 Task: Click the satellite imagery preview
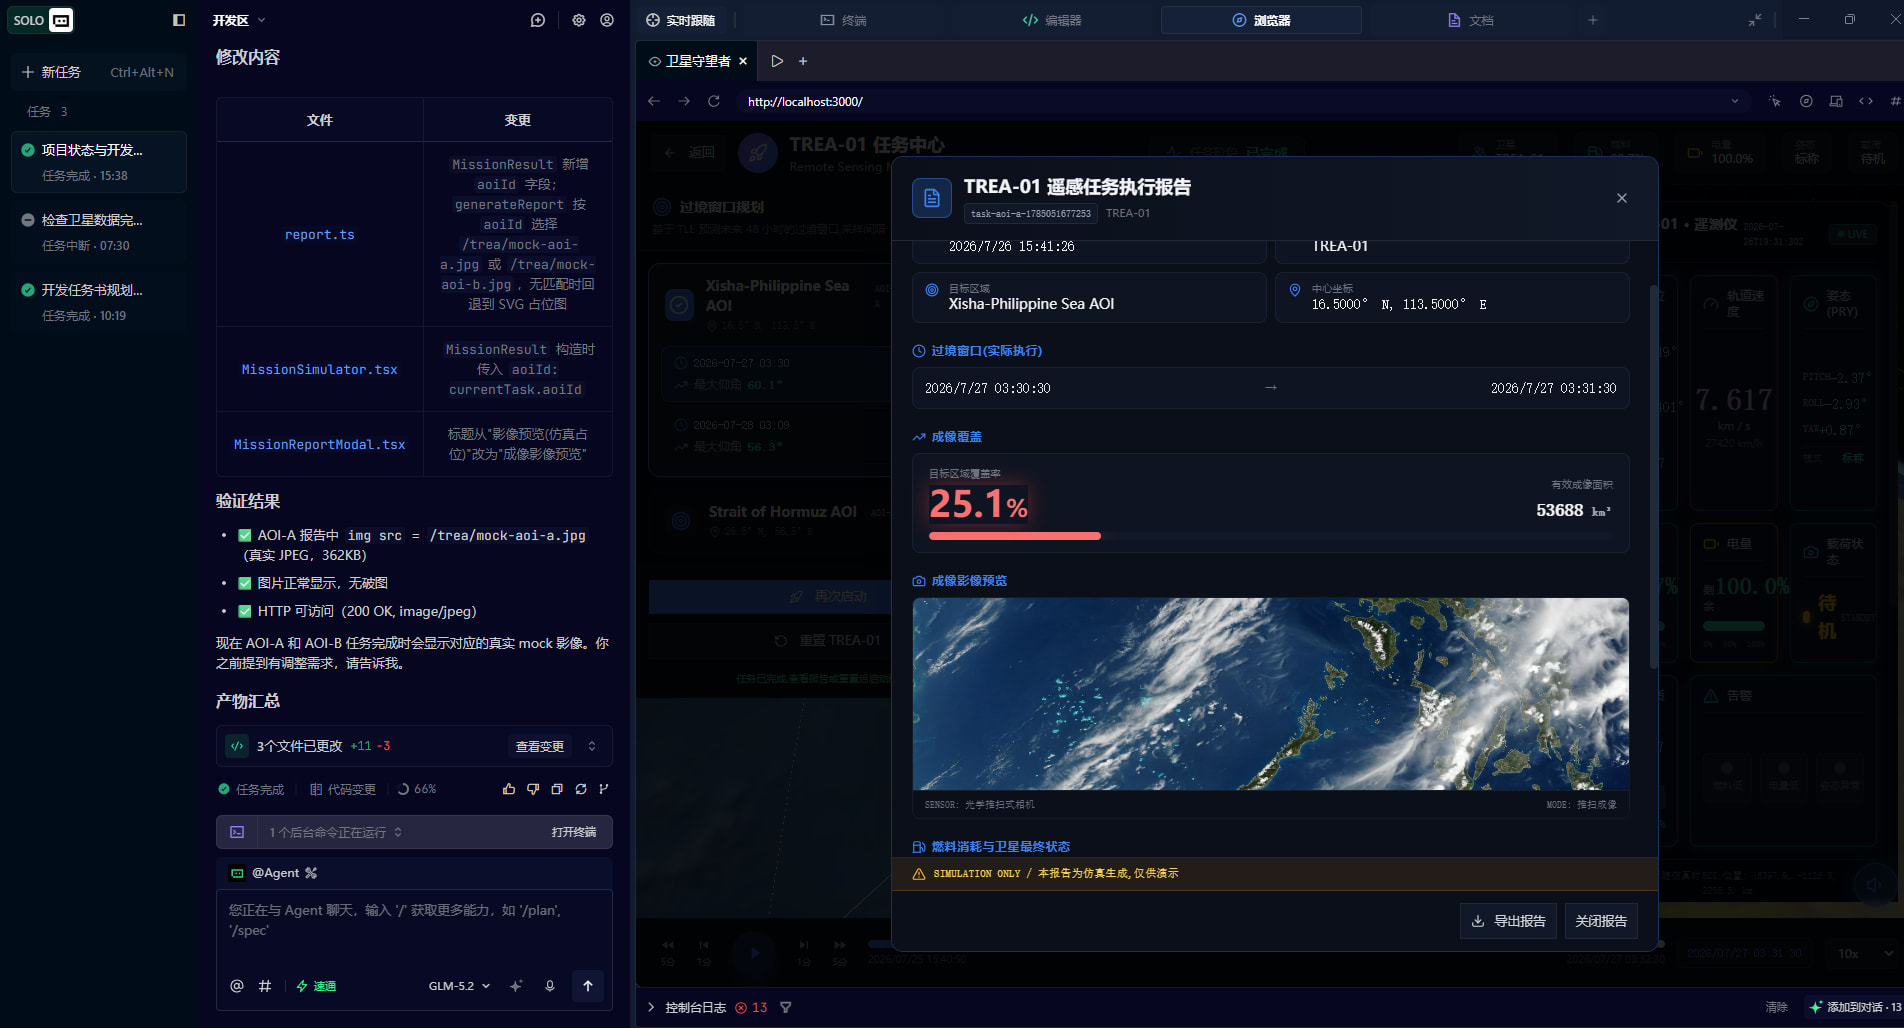[x=1270, y=694]
